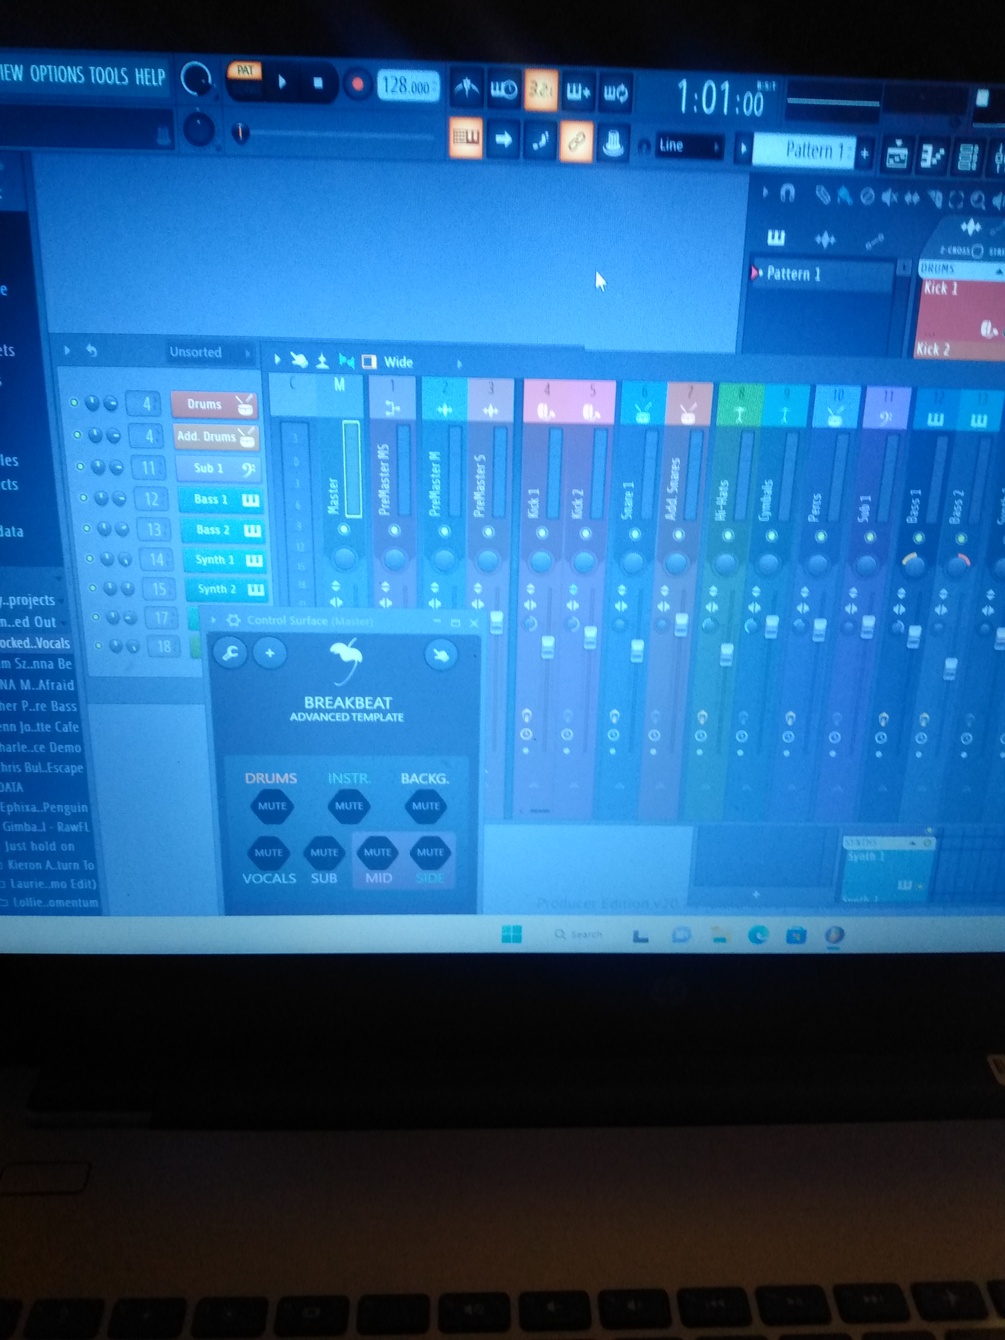This screenshot has height=1340, width=1005.
Task: Toggle the INSTR. MUTE button
Action: pyautogui.click(x=348, y=806)
